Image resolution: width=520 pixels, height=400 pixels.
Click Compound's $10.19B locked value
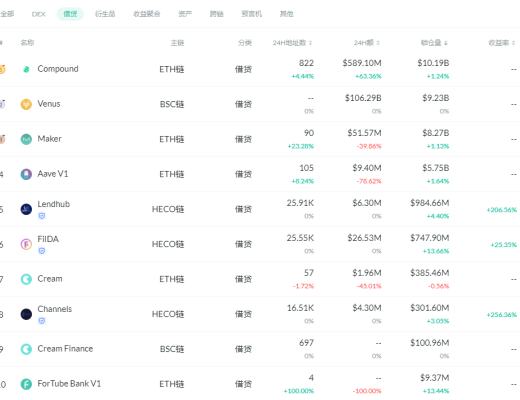(433, 63)
